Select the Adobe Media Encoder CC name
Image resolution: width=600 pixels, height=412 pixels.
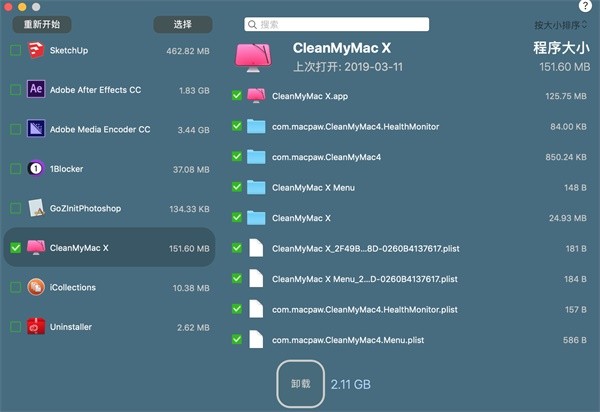pyautogui.click(x=100, y=129)
